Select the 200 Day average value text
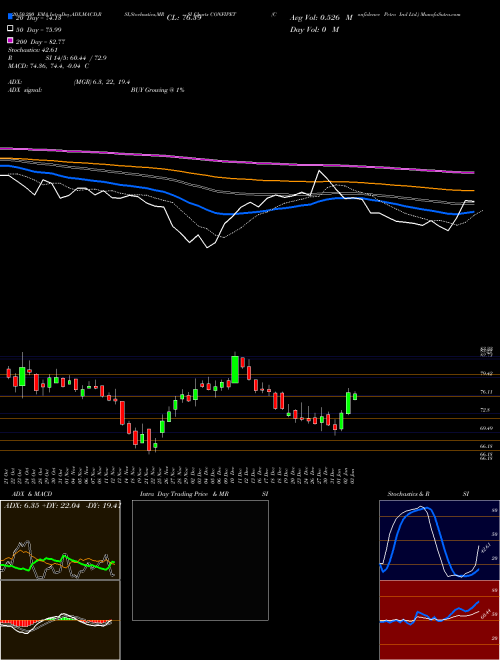The height and width of the screenshot is (660, 500). (40, 42)
